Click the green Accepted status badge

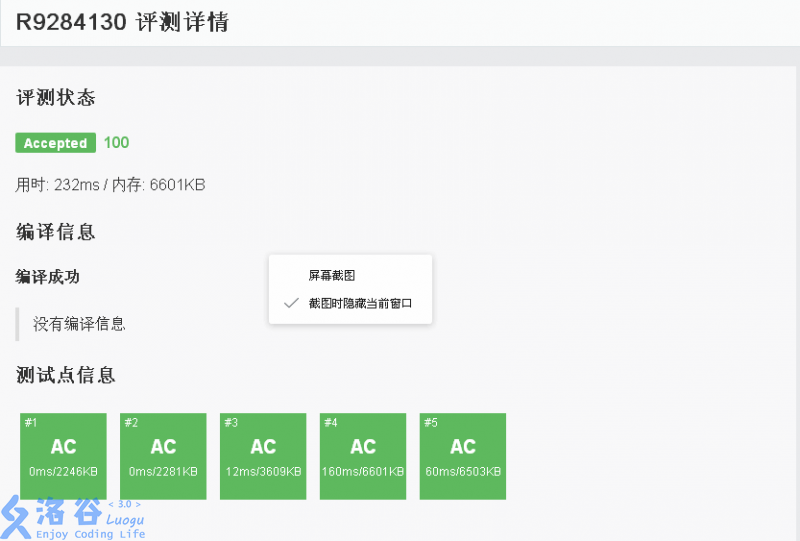(55, 143)
